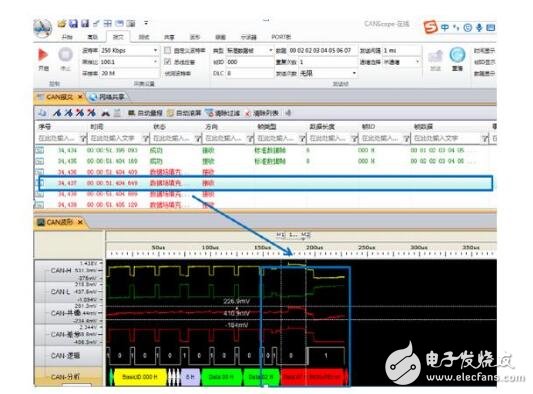Click the clear filter toolbar button
Screen dimensions: 533x394
(x=223, y=113)
